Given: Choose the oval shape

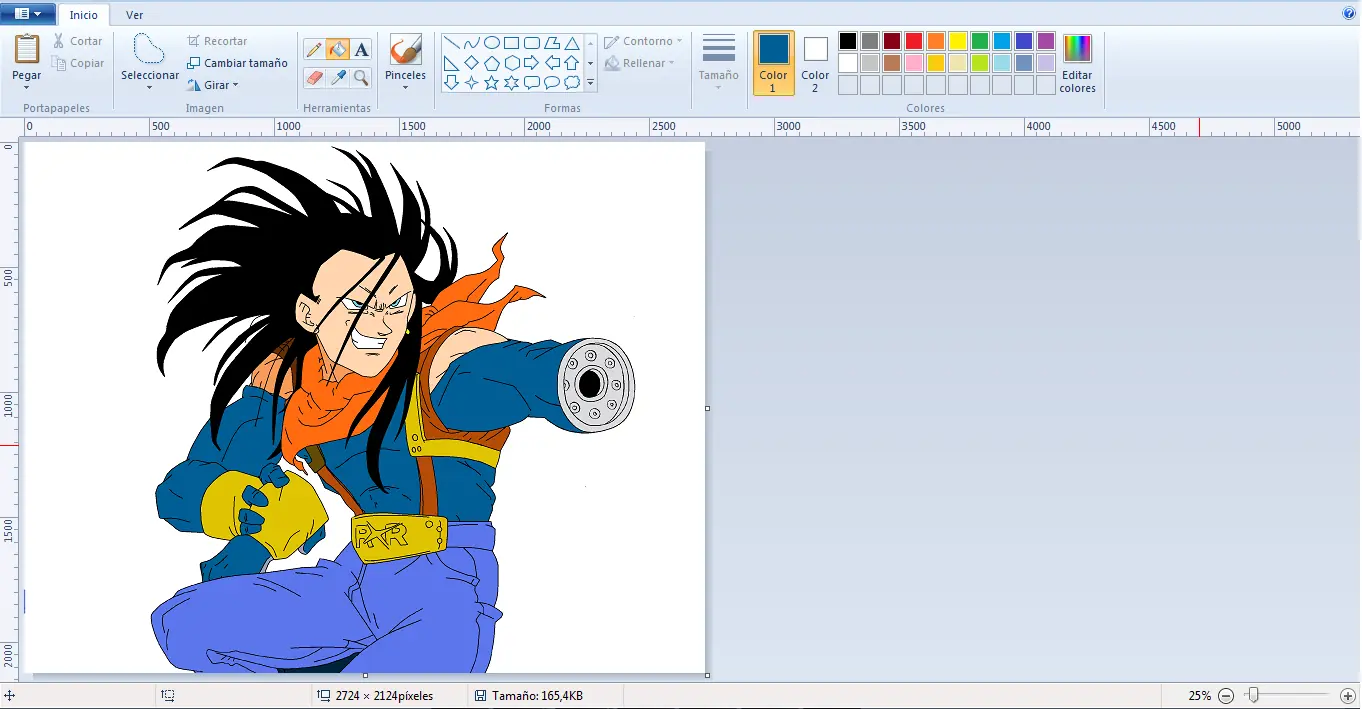Looking at the screenshot, I should coord(492,43).
